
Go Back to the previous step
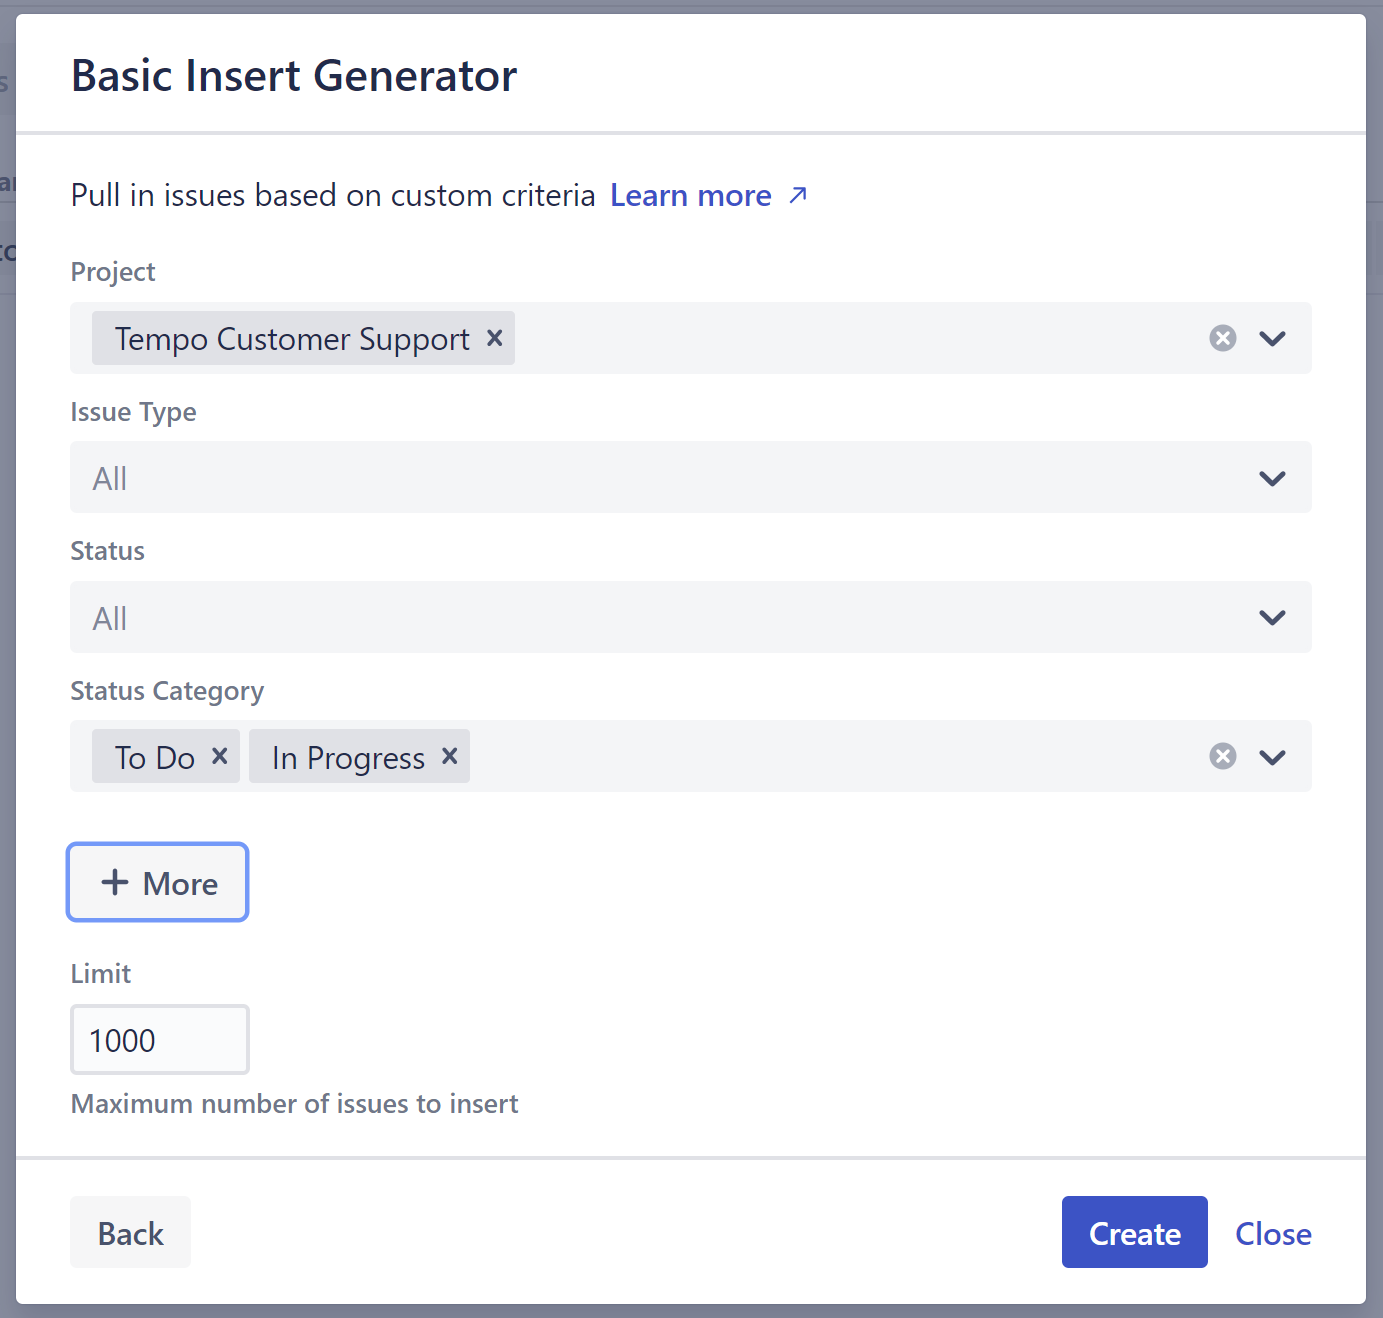[130, 1233]
